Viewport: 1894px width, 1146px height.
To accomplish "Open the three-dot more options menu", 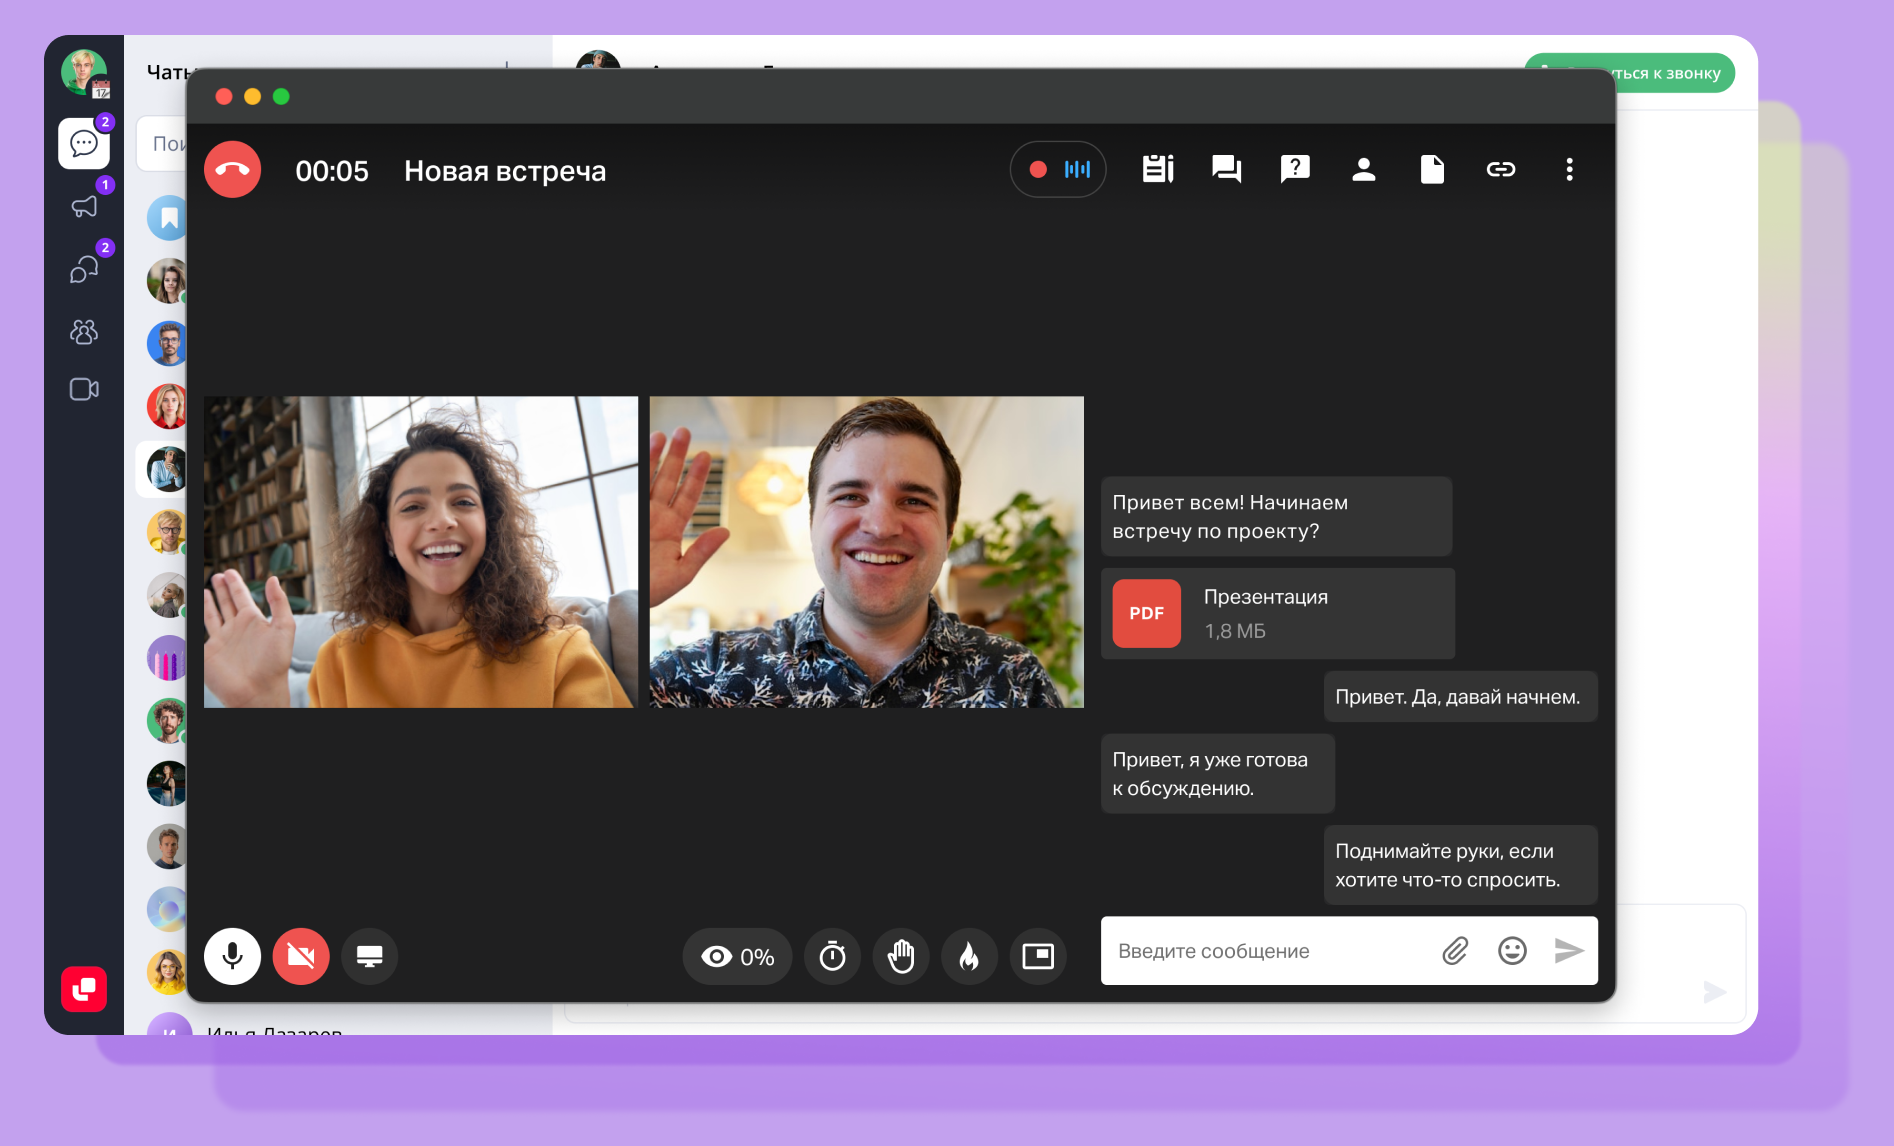I will (x=1569, y=169).
